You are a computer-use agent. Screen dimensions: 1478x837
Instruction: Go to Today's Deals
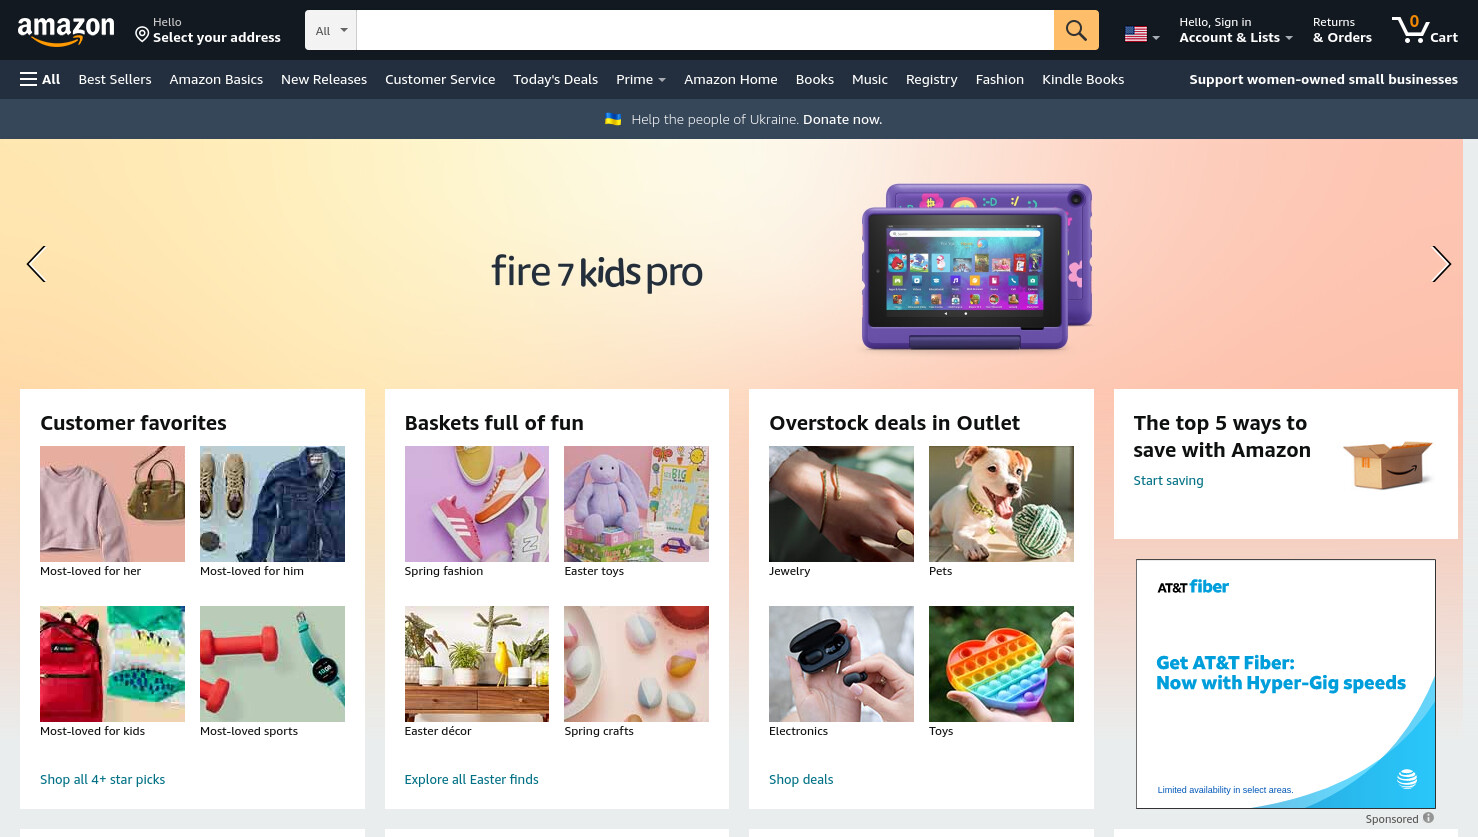(555, 79)
